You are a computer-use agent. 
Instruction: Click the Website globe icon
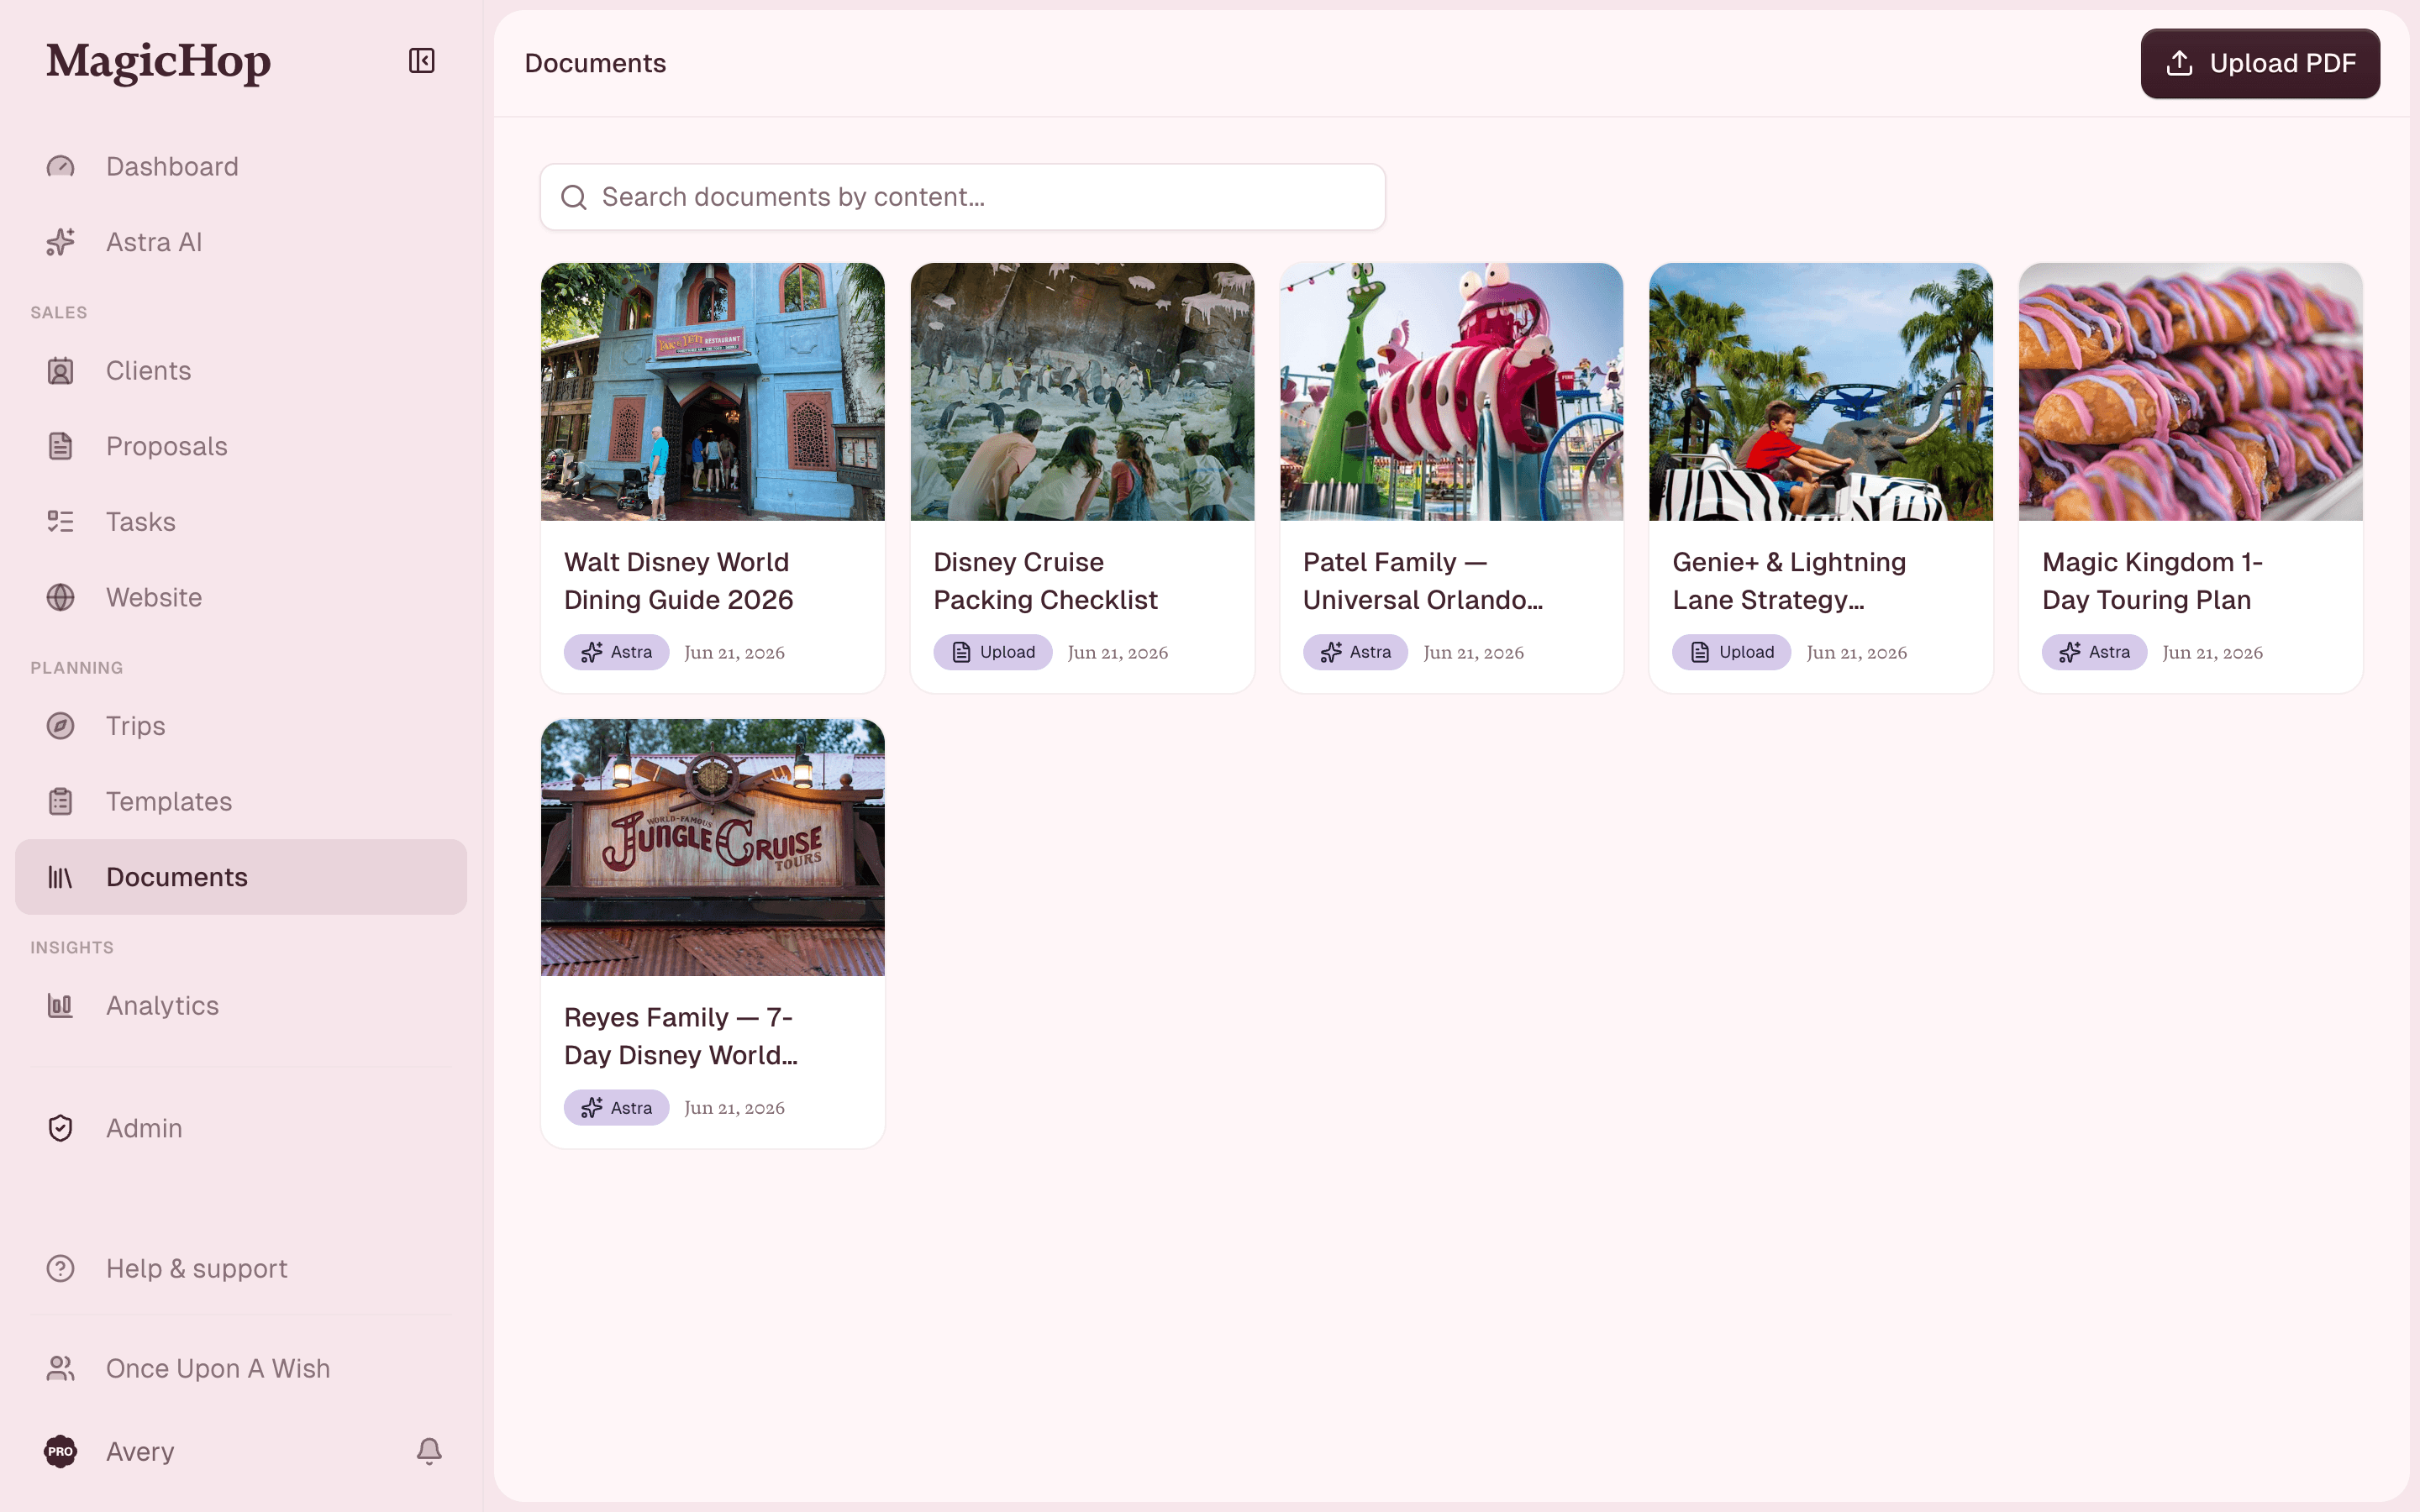60,597
